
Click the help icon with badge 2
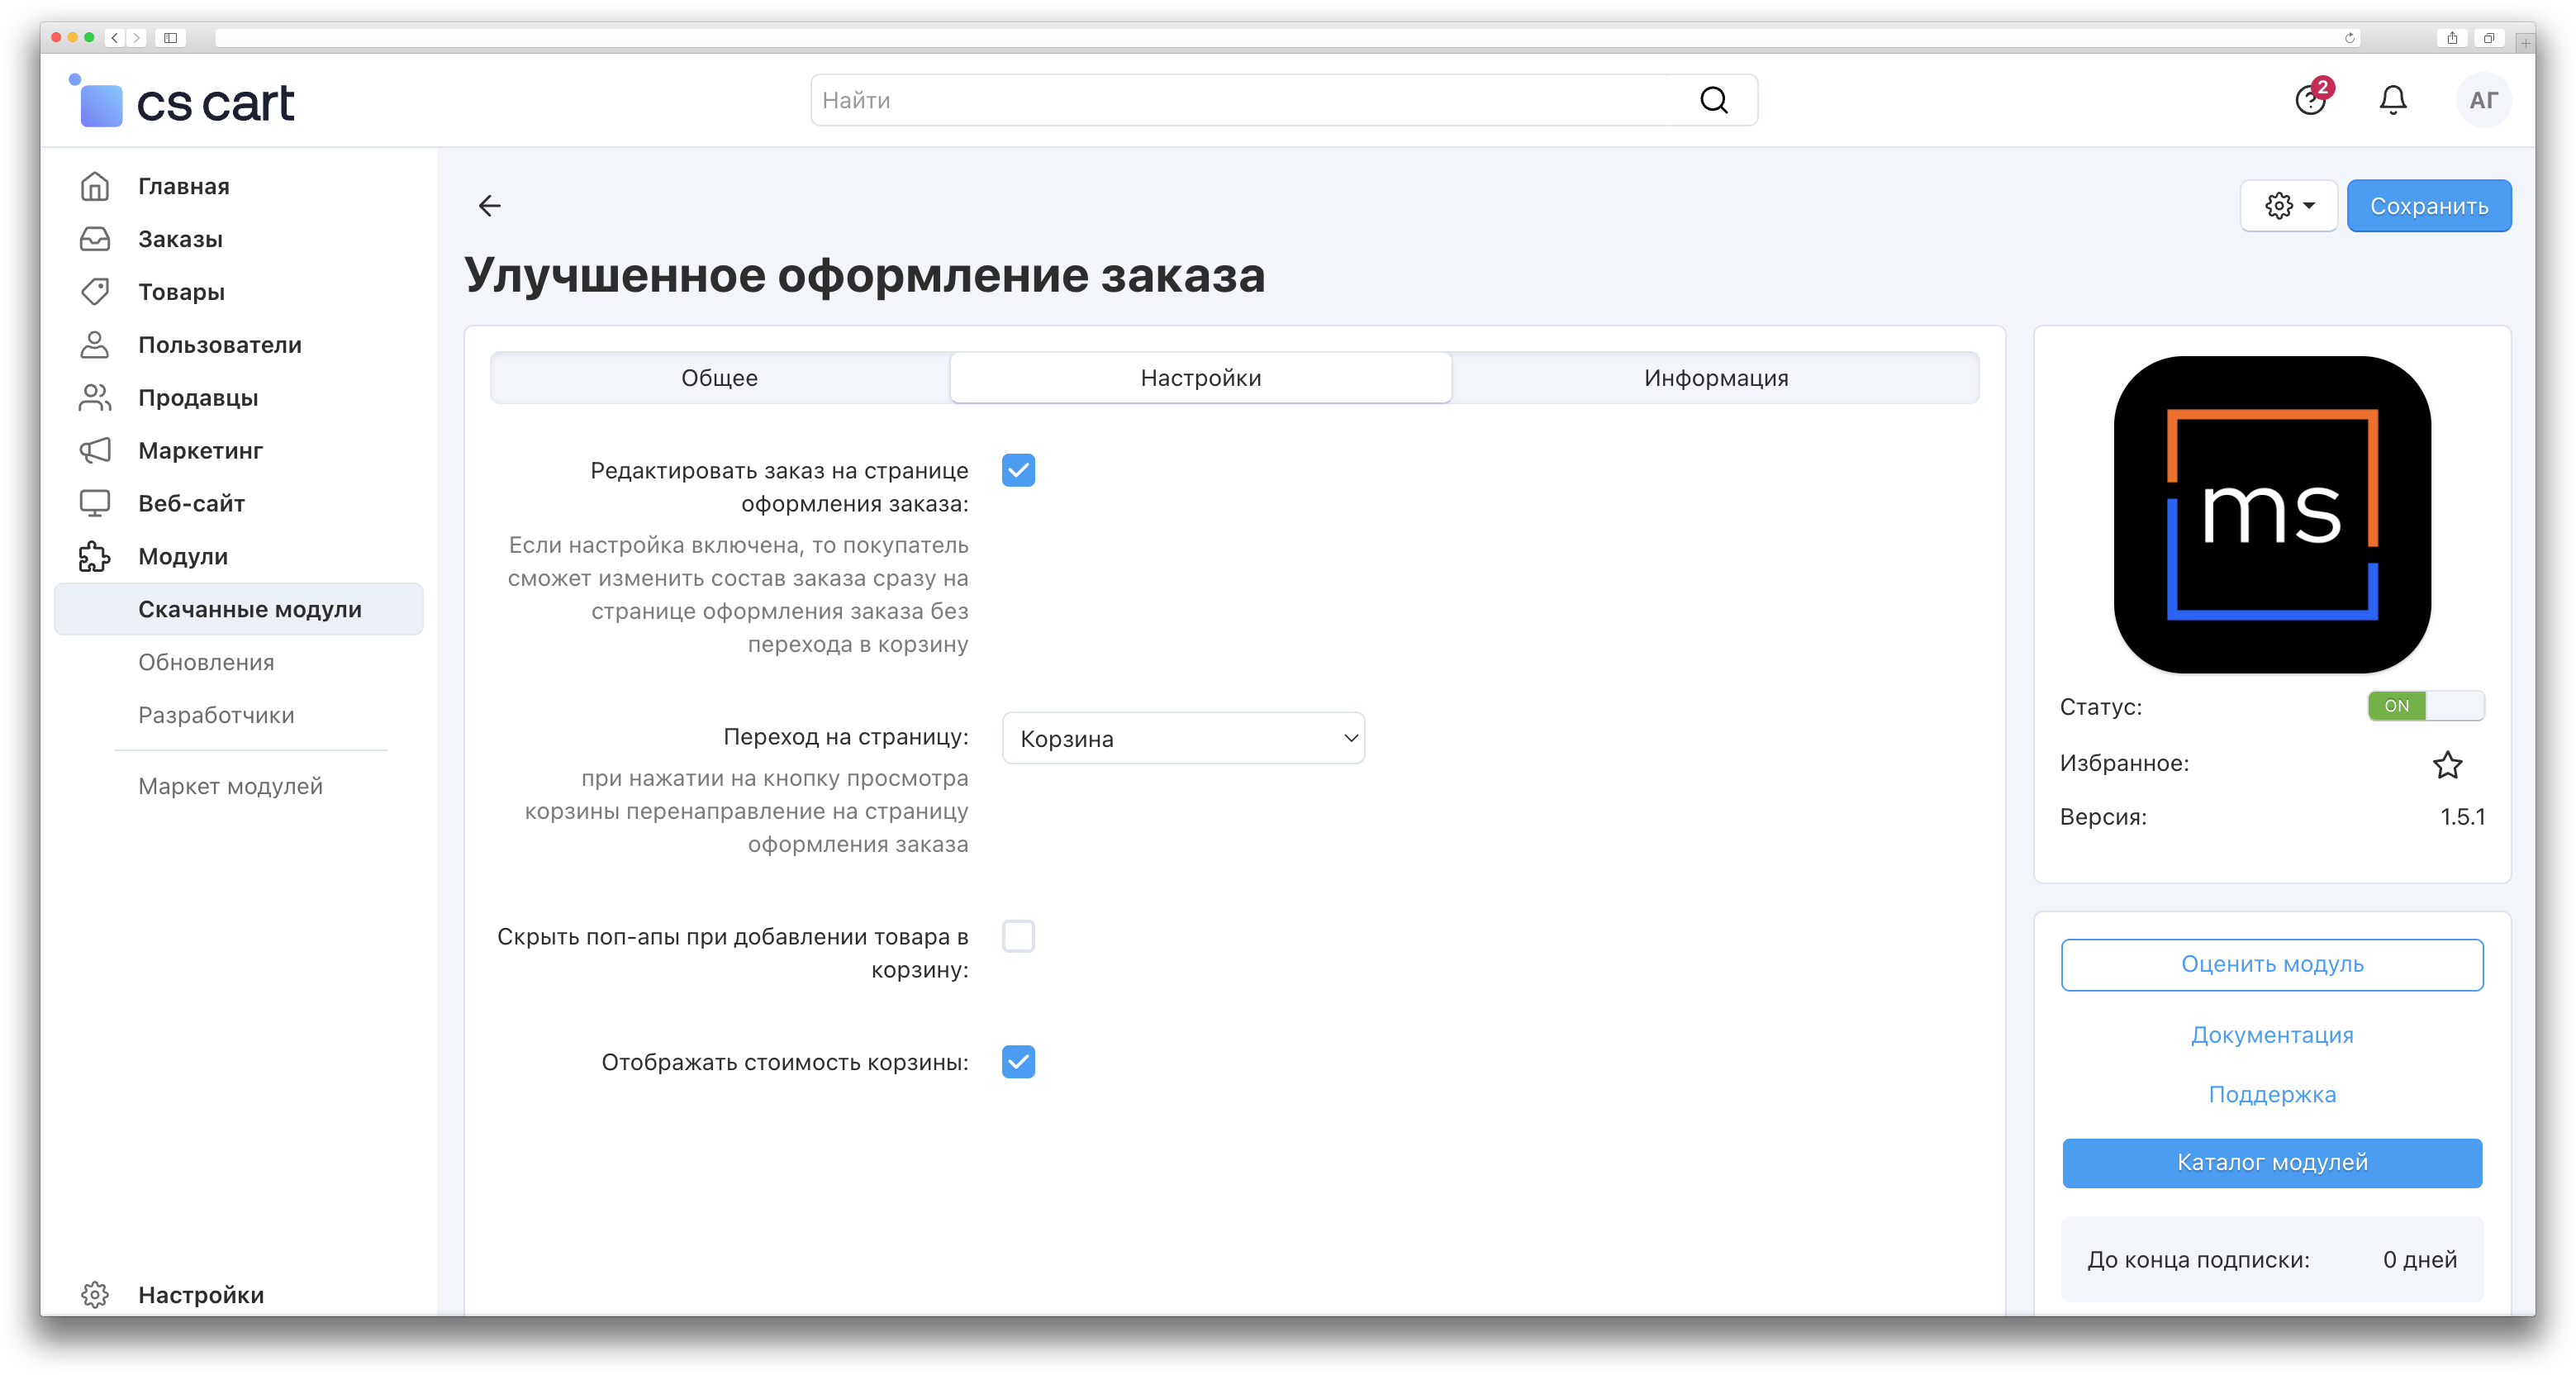pos(2309,100)
